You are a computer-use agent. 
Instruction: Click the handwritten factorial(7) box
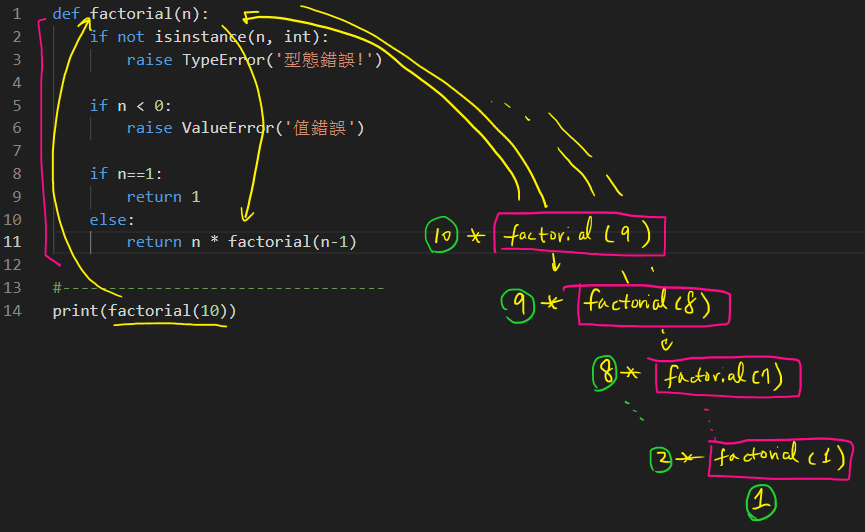pos(727,376)
